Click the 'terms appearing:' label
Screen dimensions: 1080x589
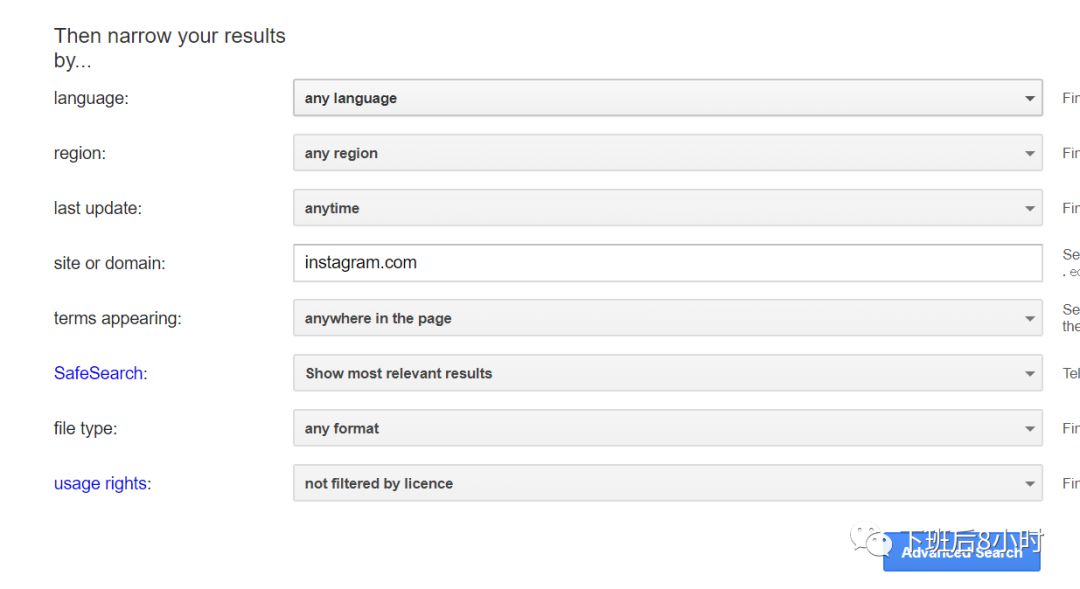pyautogui.click(x=117, y=318)
